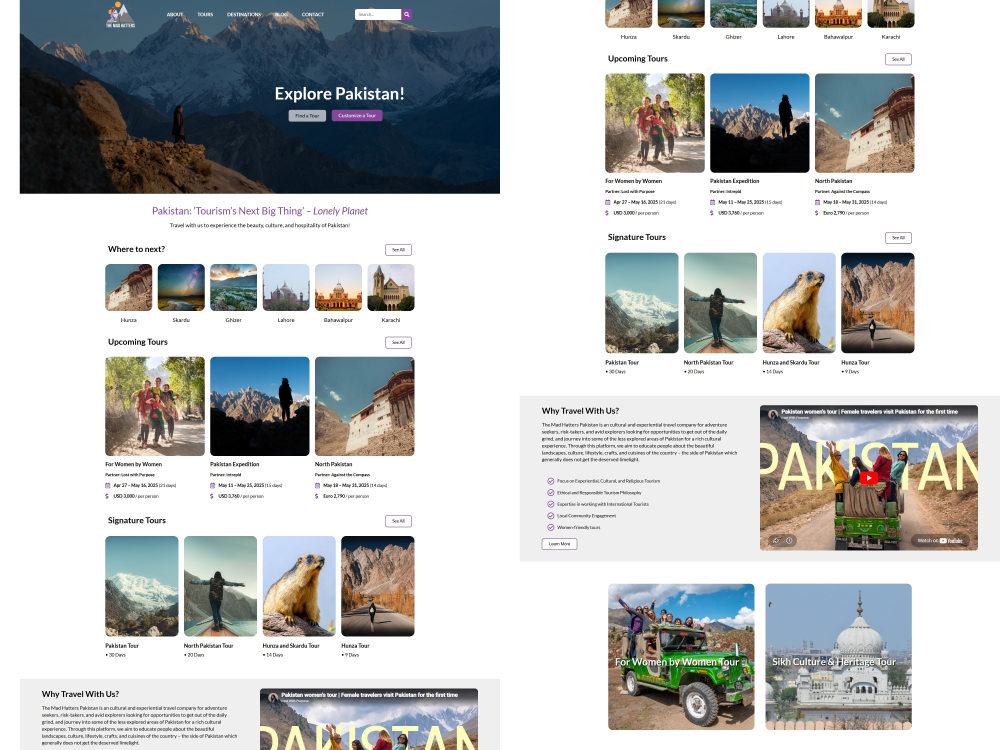The height and width of the screenshot is (750, 1000).
Task: Select Bahawalpur destination thumbnail in left mockup
Action: click(339, 288)
